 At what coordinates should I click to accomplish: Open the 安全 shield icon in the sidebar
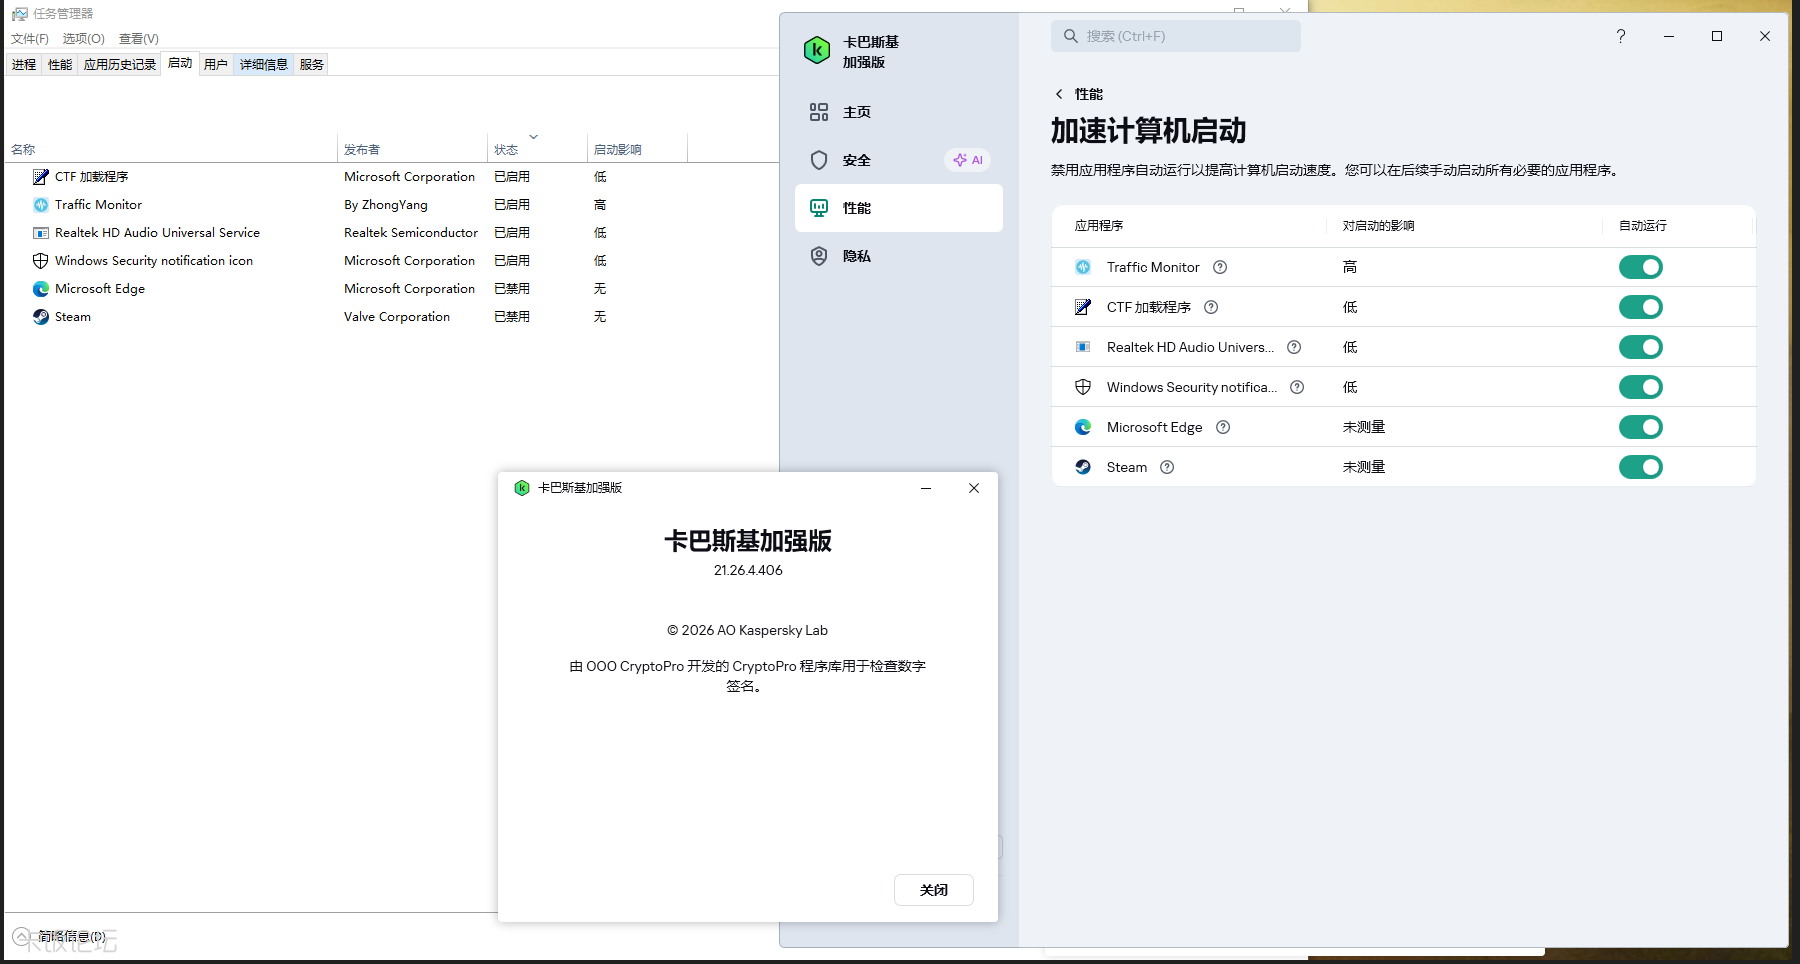point(819,160)
